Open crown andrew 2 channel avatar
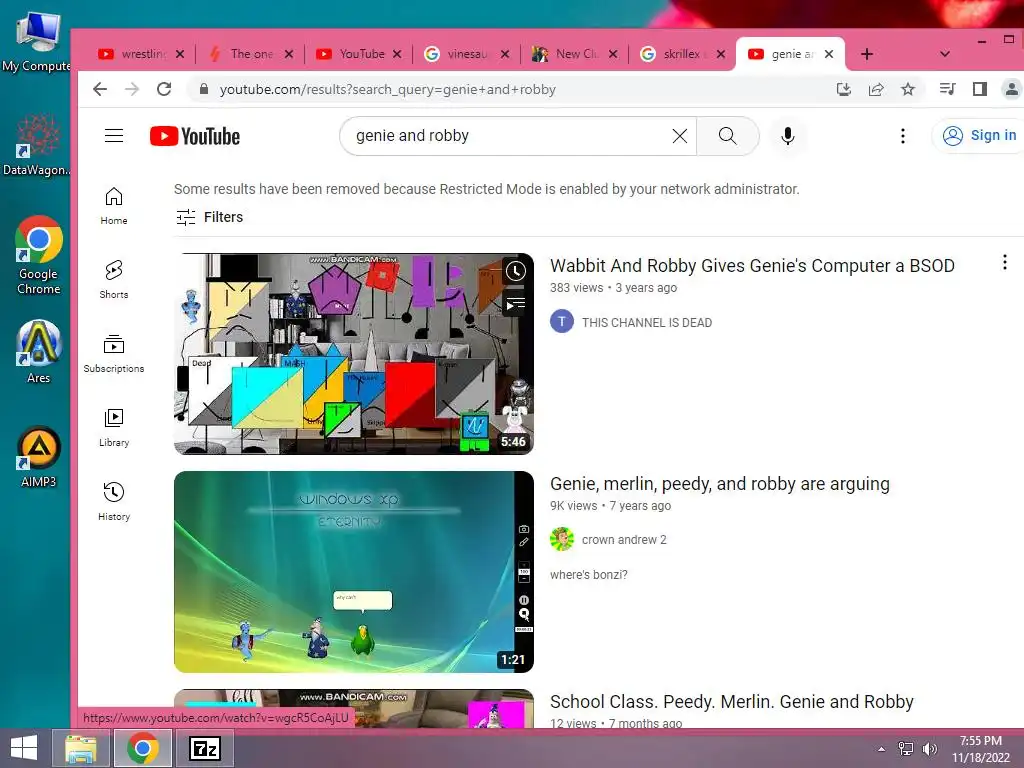Screen dimensions: 1024x768 [x=562, y=539]
